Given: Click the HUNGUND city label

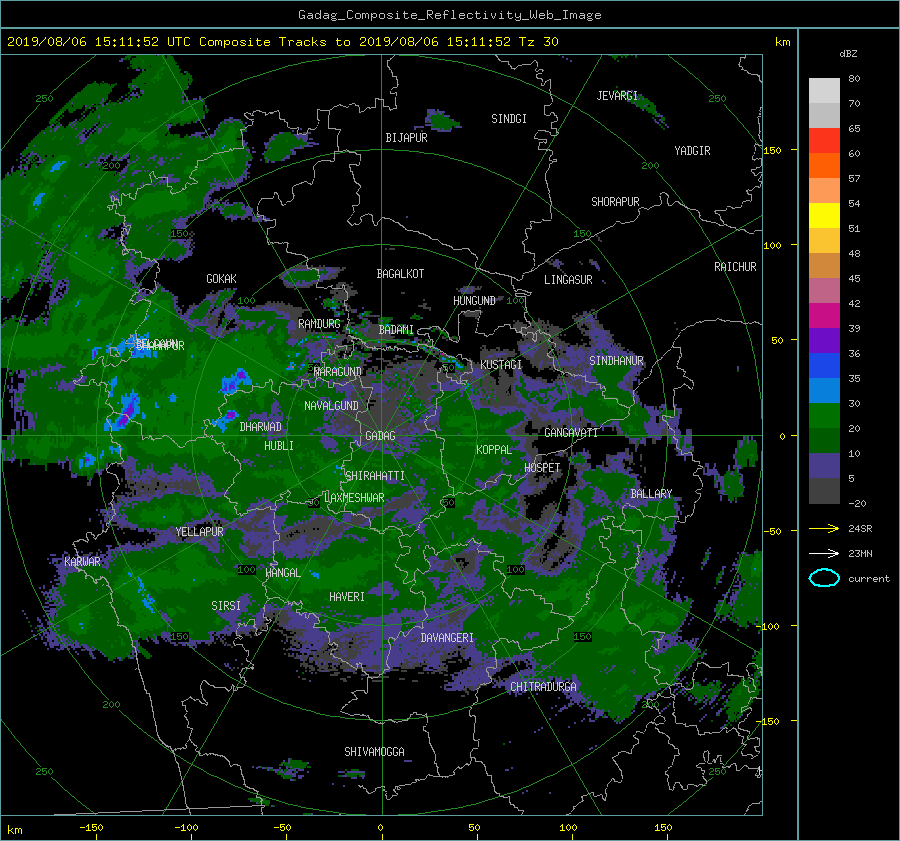Looking at the screenshot, I should 474,301.
